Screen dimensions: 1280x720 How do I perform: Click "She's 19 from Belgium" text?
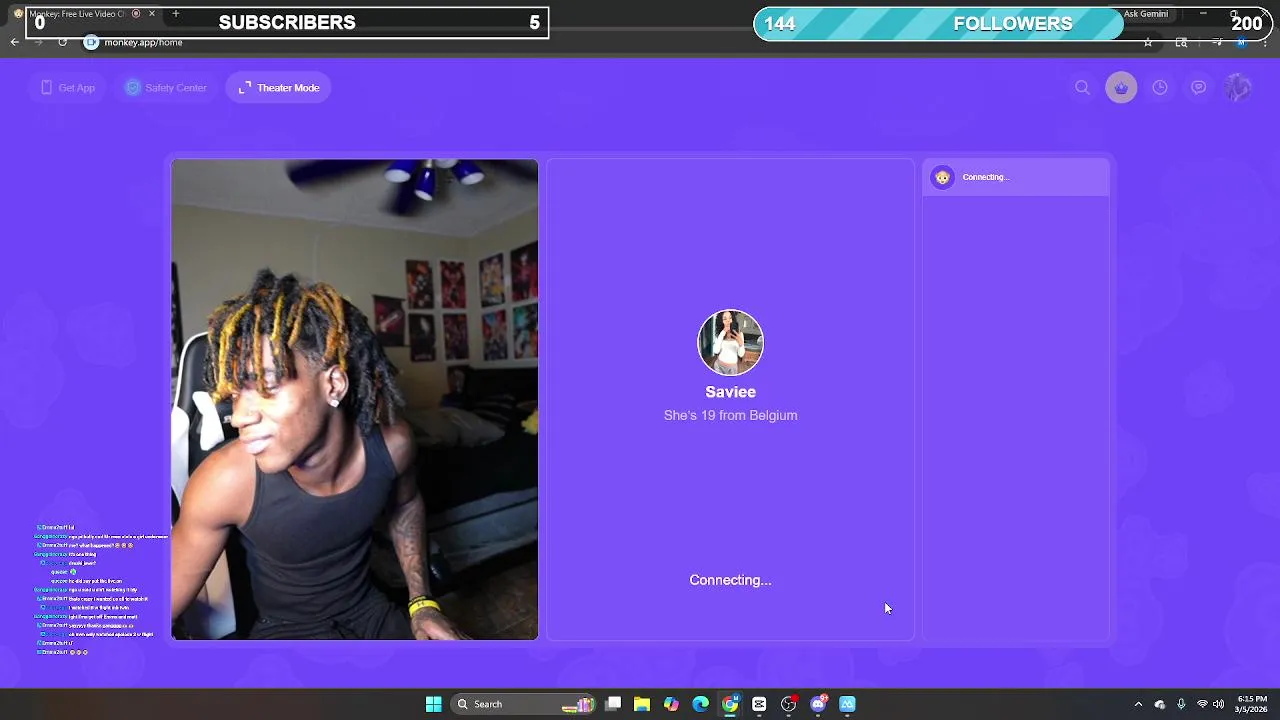(x=730, y=415)
